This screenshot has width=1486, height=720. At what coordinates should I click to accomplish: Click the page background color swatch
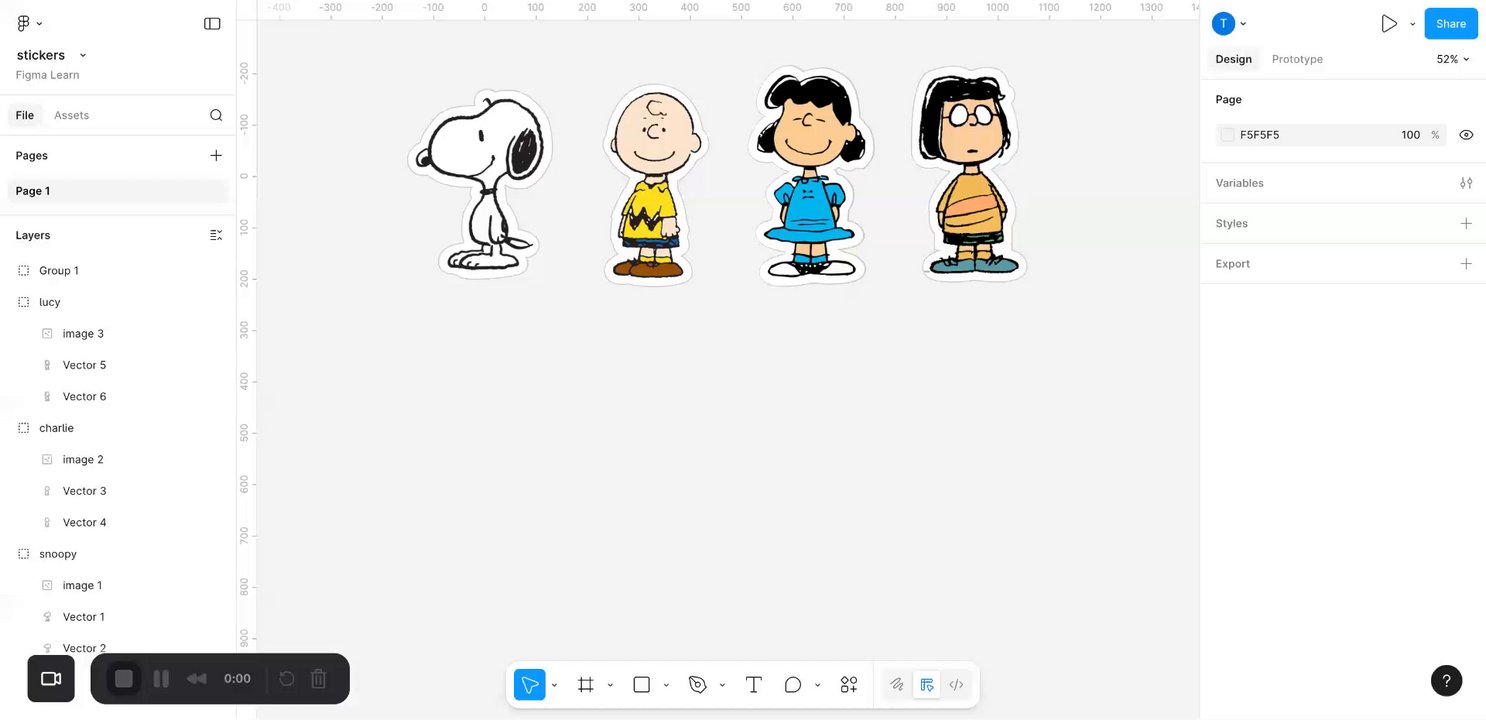coord(1227,135)
